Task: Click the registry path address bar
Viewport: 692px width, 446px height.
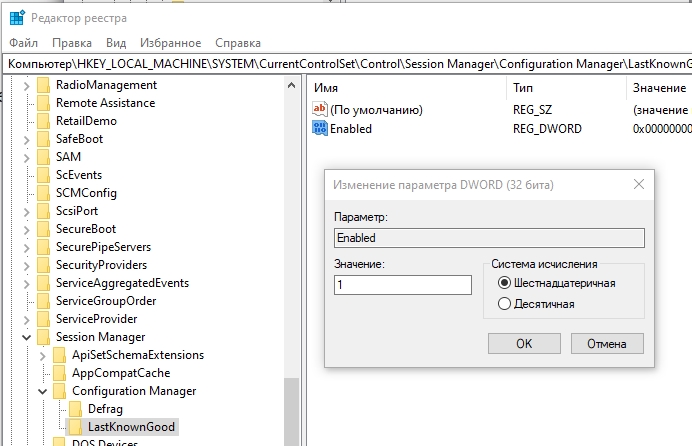Action: [x=347, y=64]
